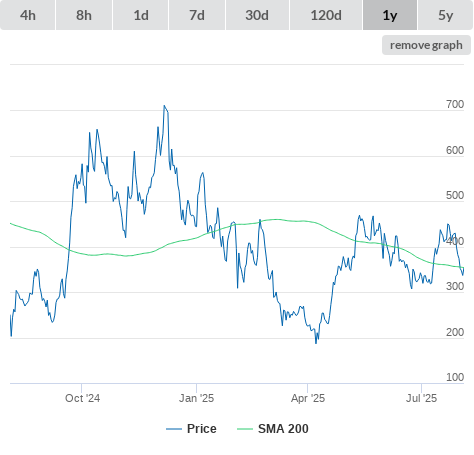Click the price peak near 700
This screenshot has height=455, width=474.
164,106
